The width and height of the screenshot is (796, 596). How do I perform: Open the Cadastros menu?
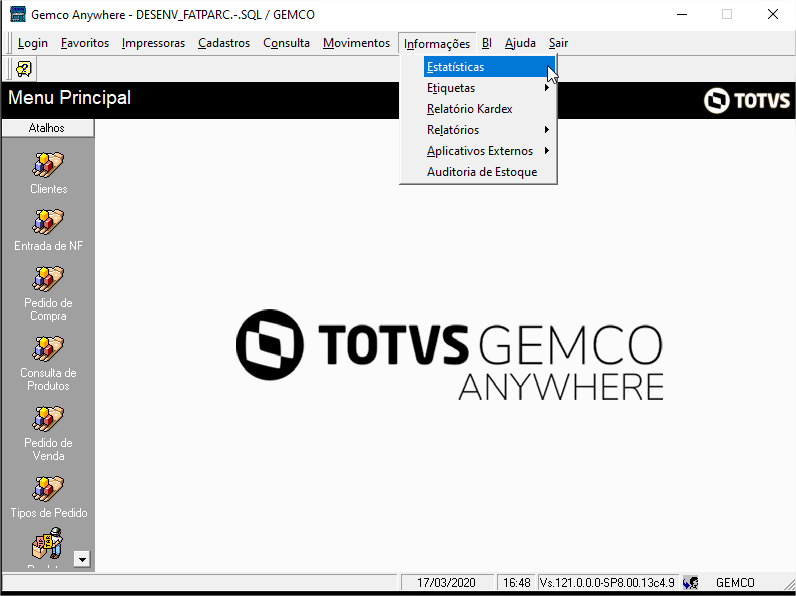pos(224,43)
